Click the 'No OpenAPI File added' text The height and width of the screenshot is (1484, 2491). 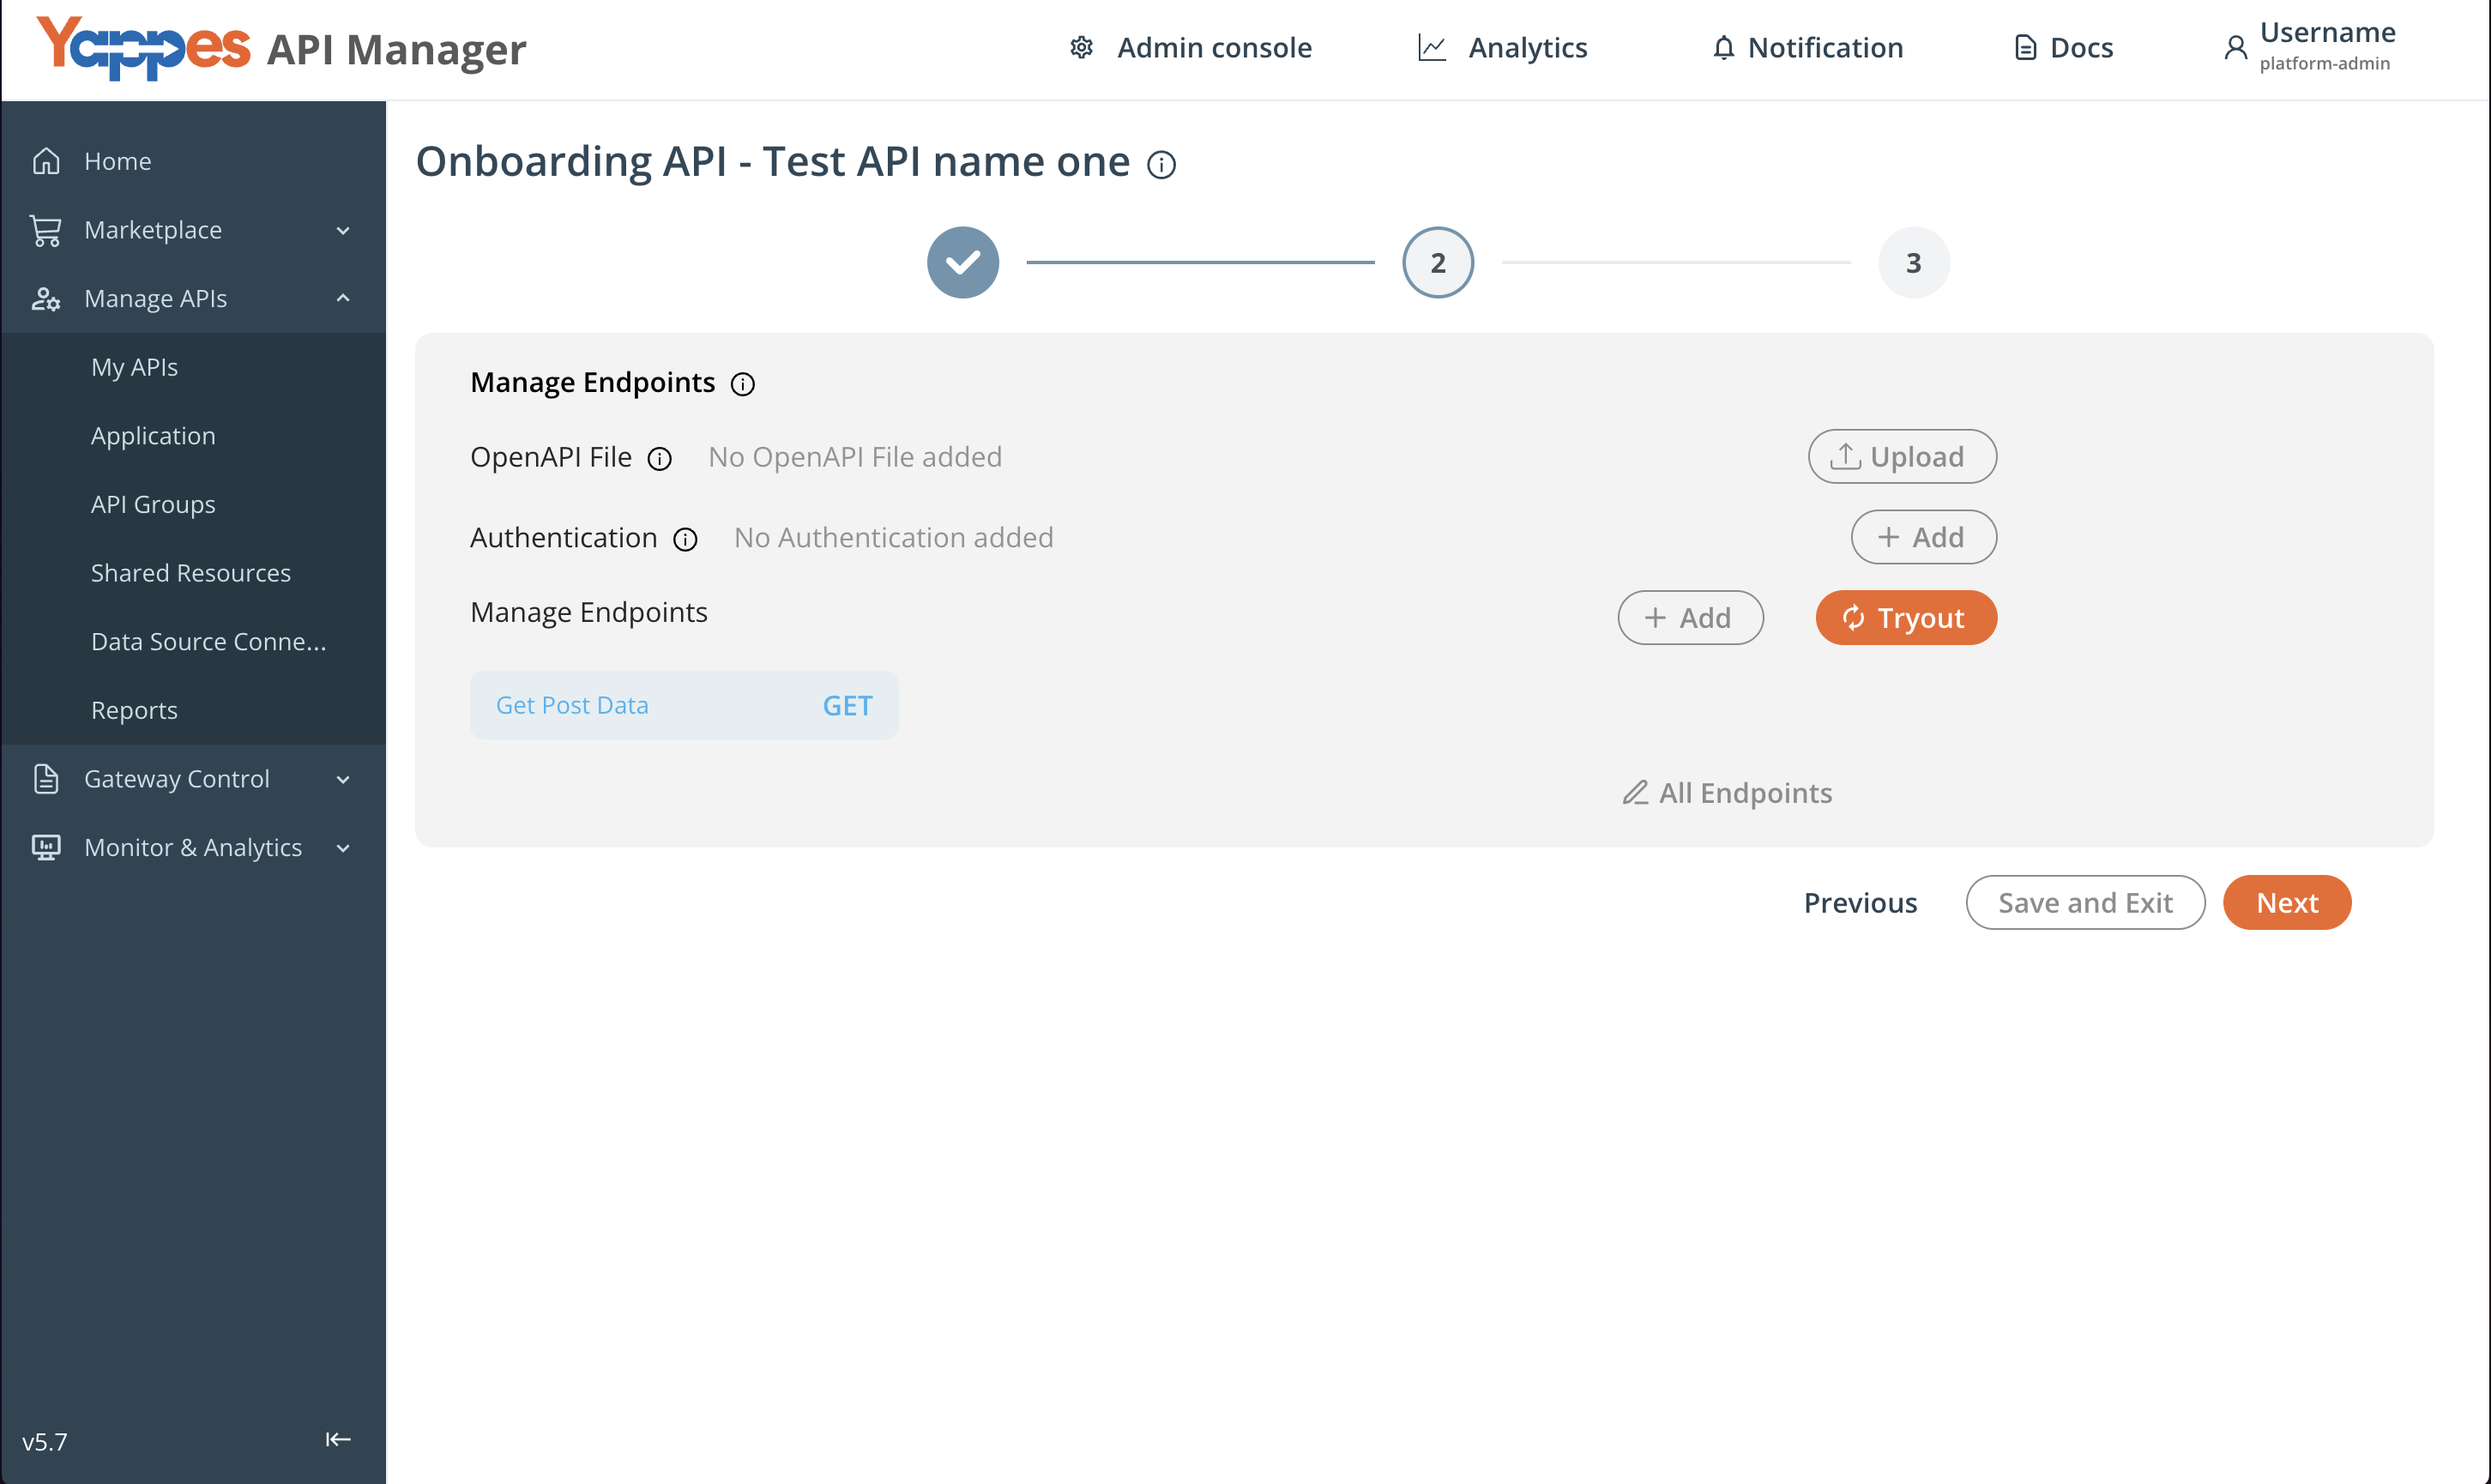pyautogui.click(x=855, y=457)
